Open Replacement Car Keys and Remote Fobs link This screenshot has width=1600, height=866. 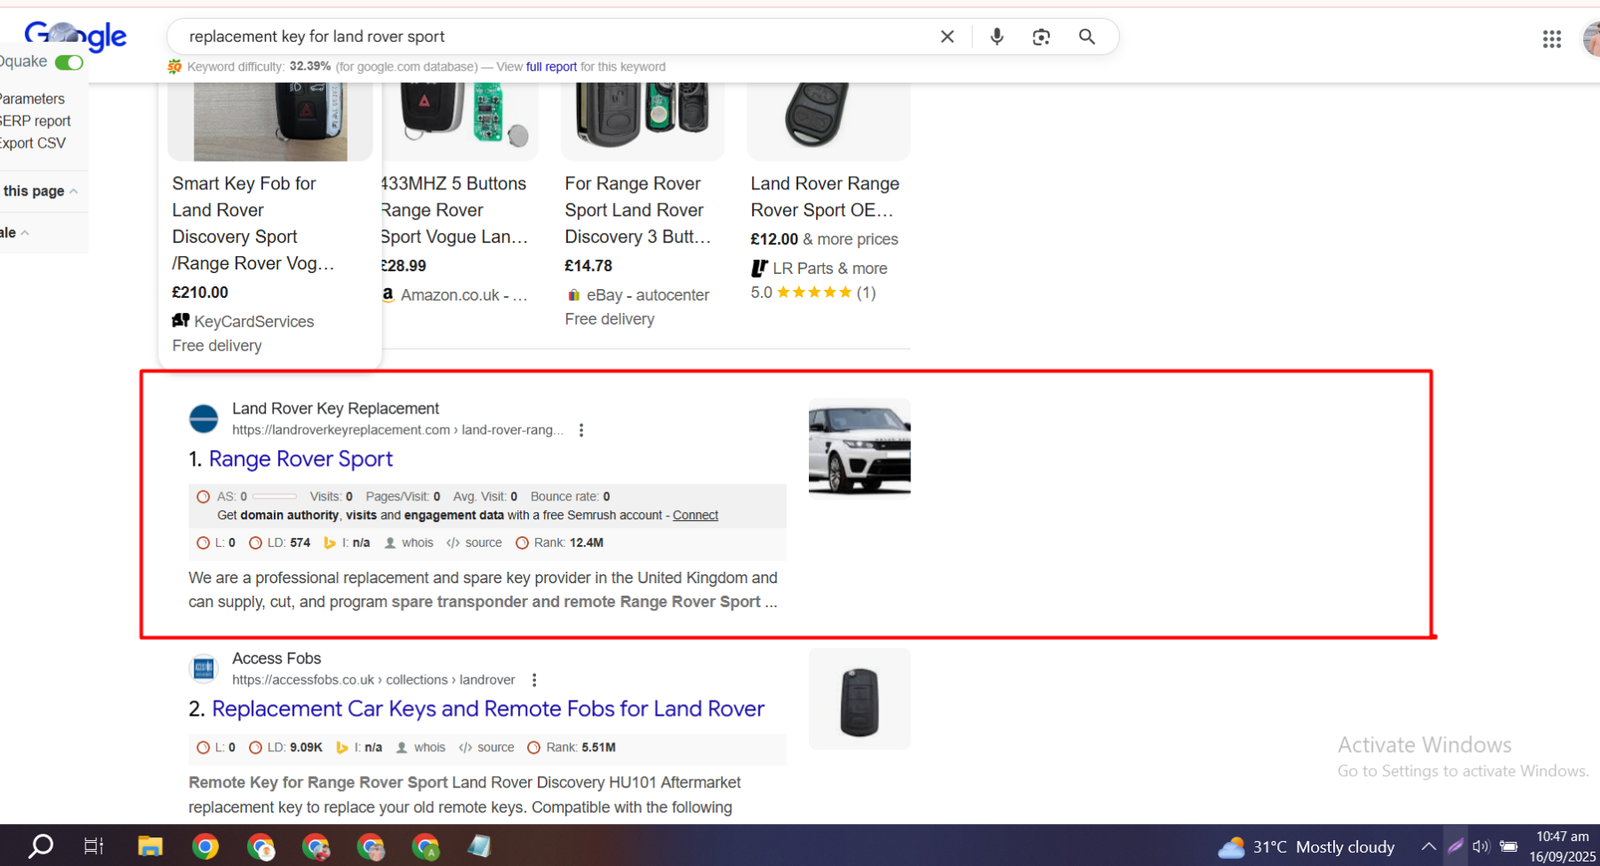pyautogui.click(x=487, y=709)
